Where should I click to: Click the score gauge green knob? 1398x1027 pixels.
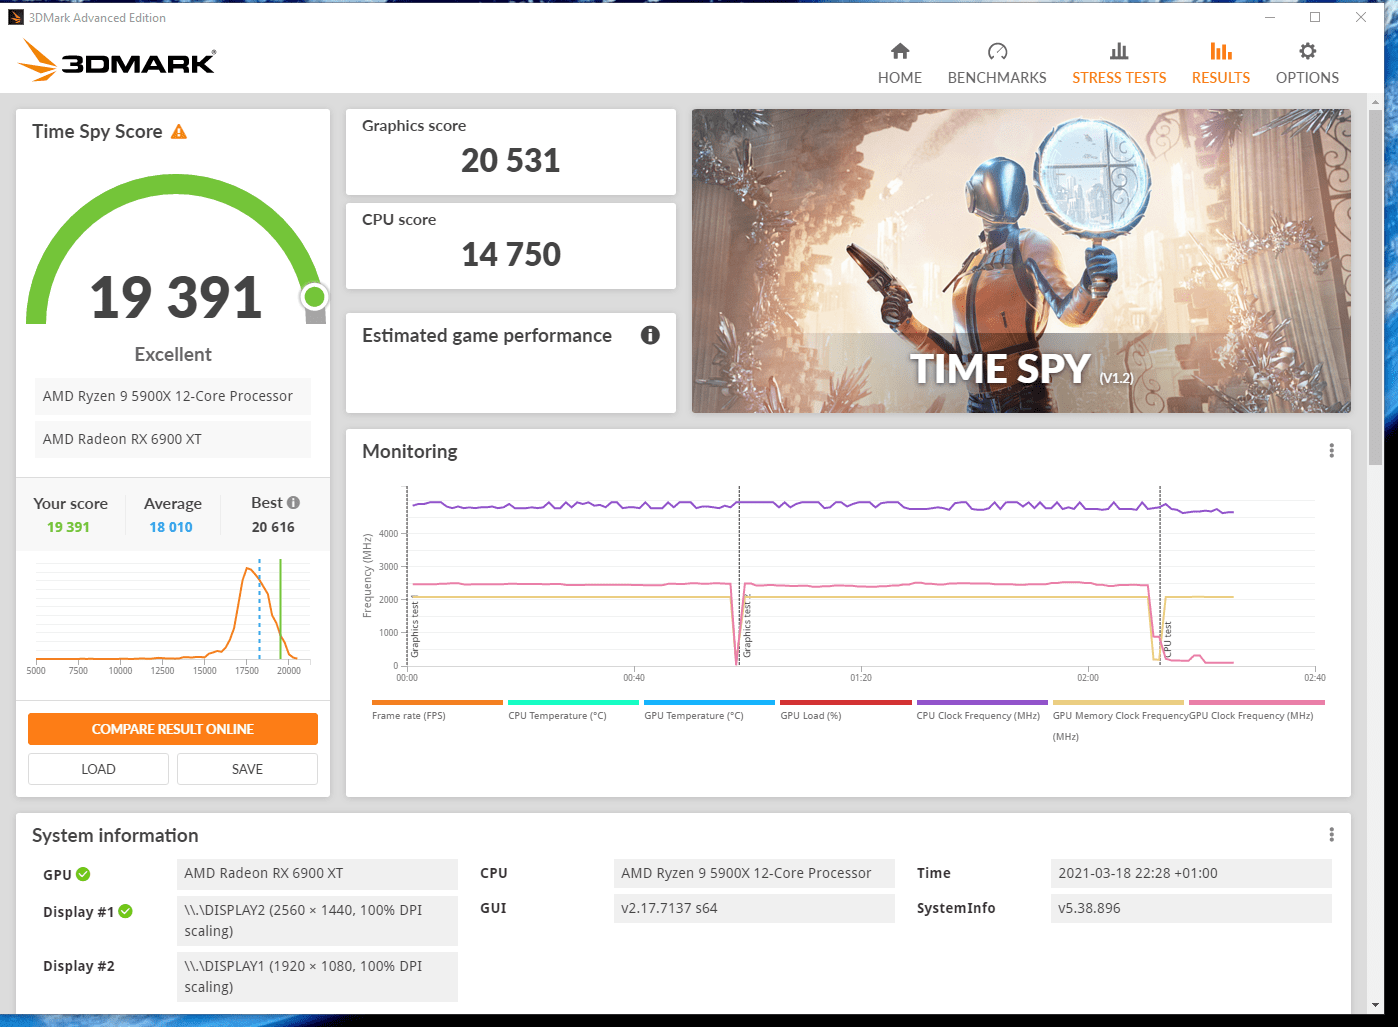(314, 296)
